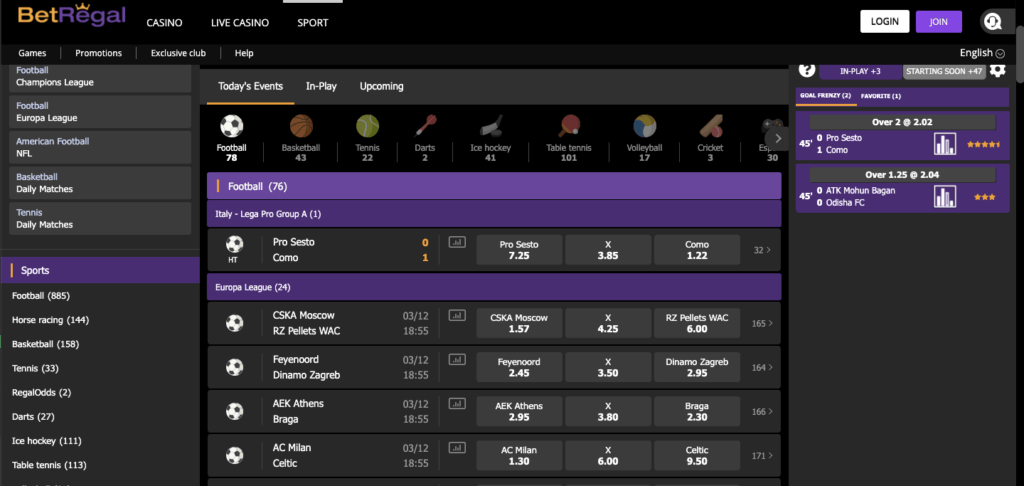This screenshot has height=486, width=1024.
Task: Open Games link
Action: coord(32,53)
